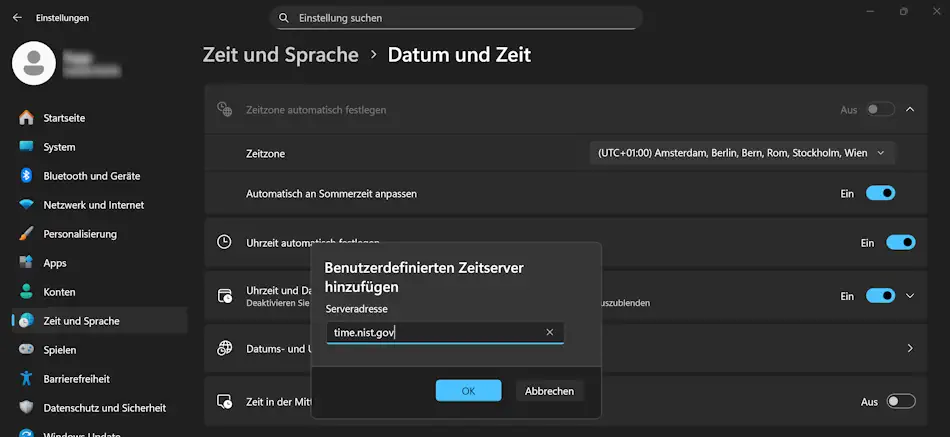Click the Zeit in der Mitteilung icon

pos(225,401)
